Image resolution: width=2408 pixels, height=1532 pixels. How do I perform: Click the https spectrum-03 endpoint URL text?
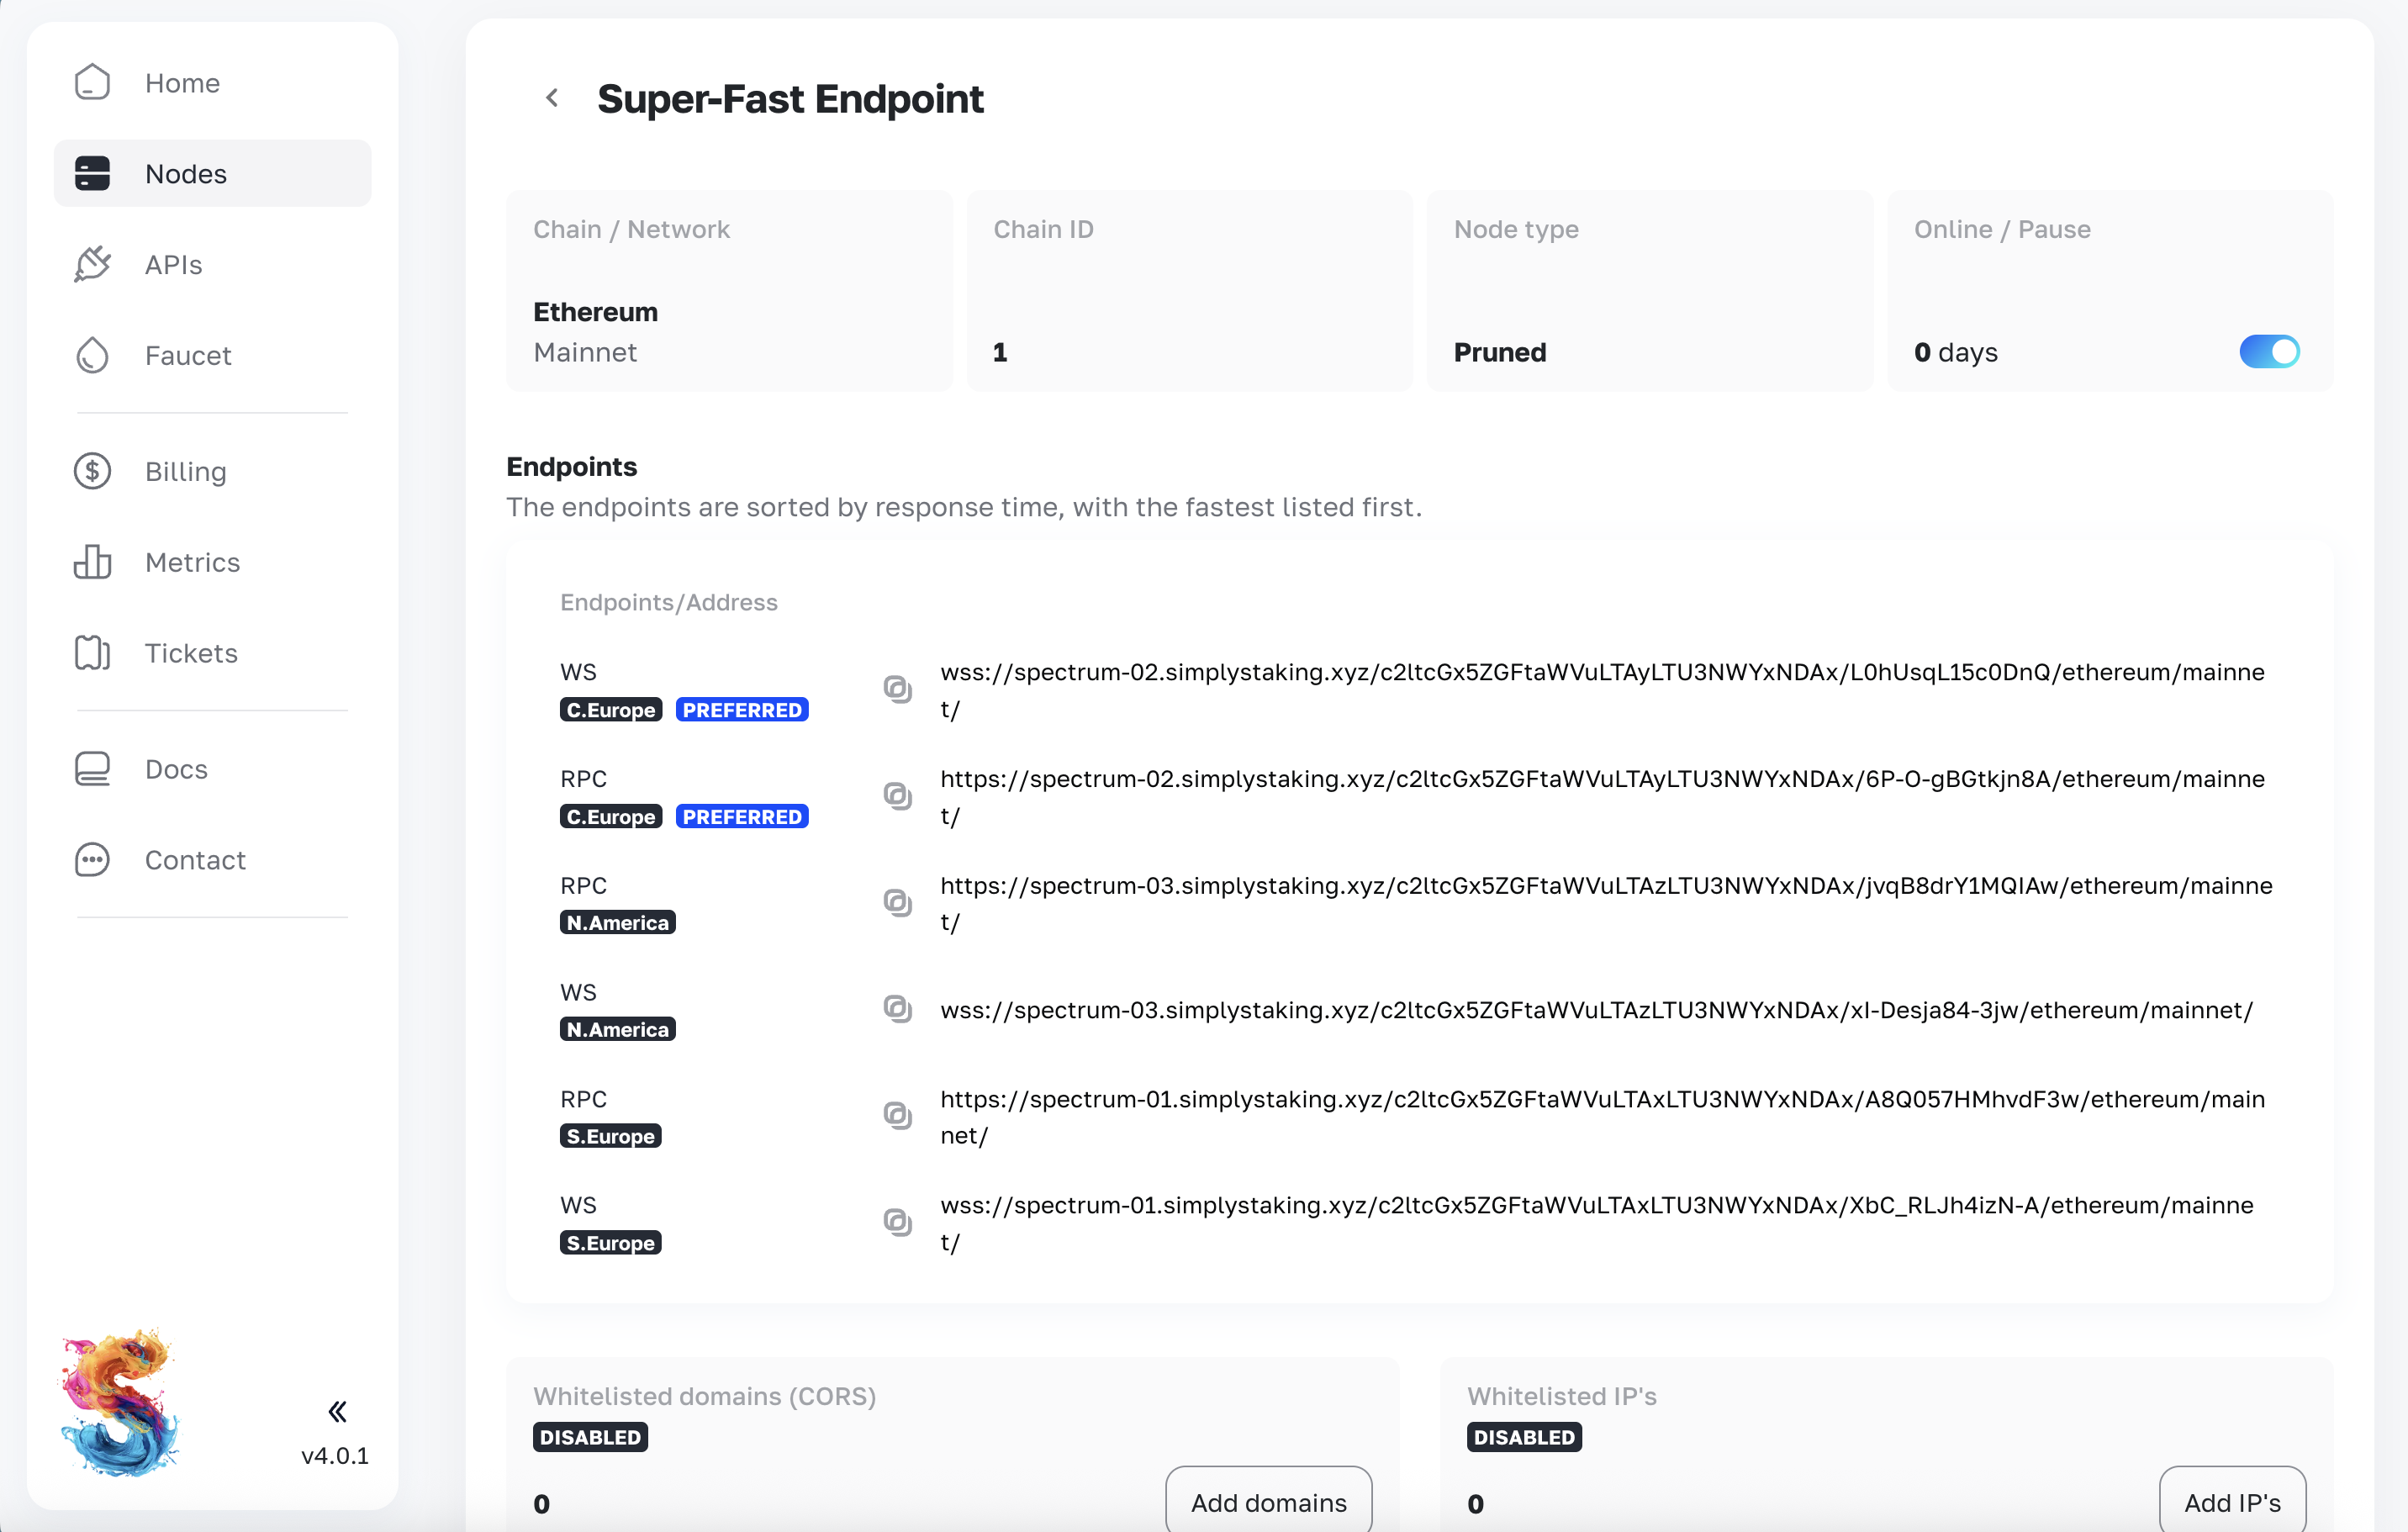(x=1606, y=903)
